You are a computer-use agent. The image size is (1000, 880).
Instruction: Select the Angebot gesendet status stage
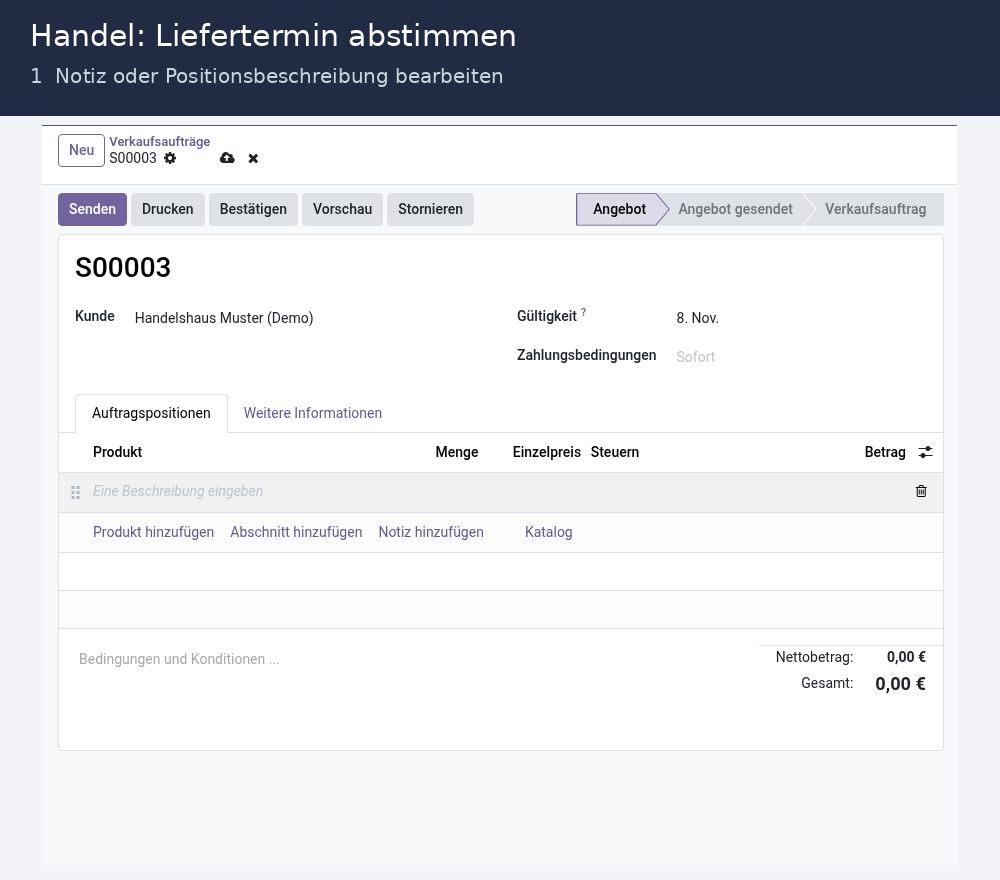[735, 209]
